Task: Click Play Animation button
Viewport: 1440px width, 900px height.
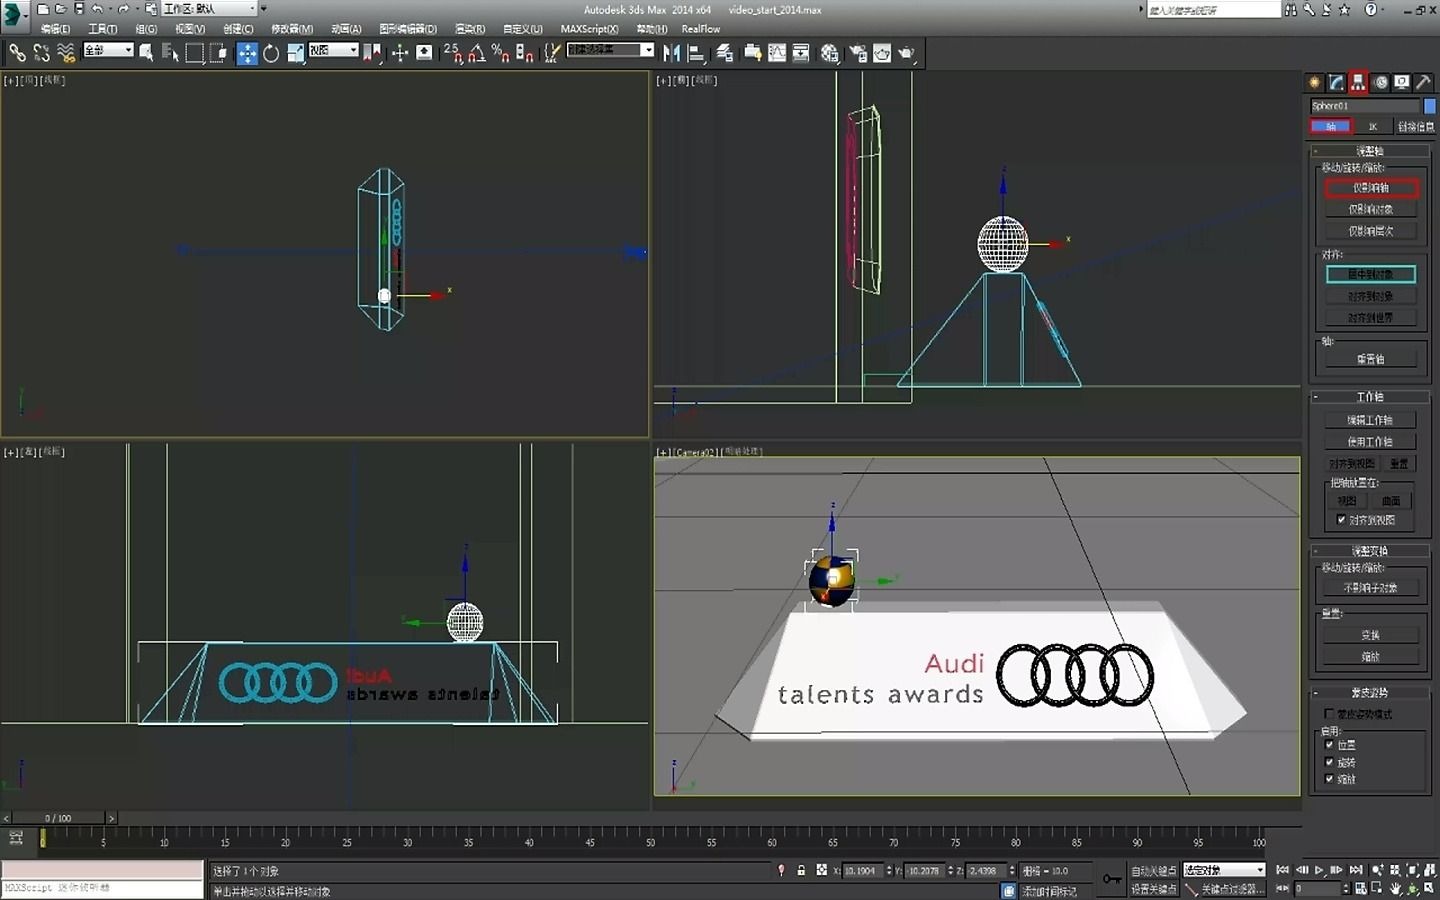Action: tap(1319, 870)
